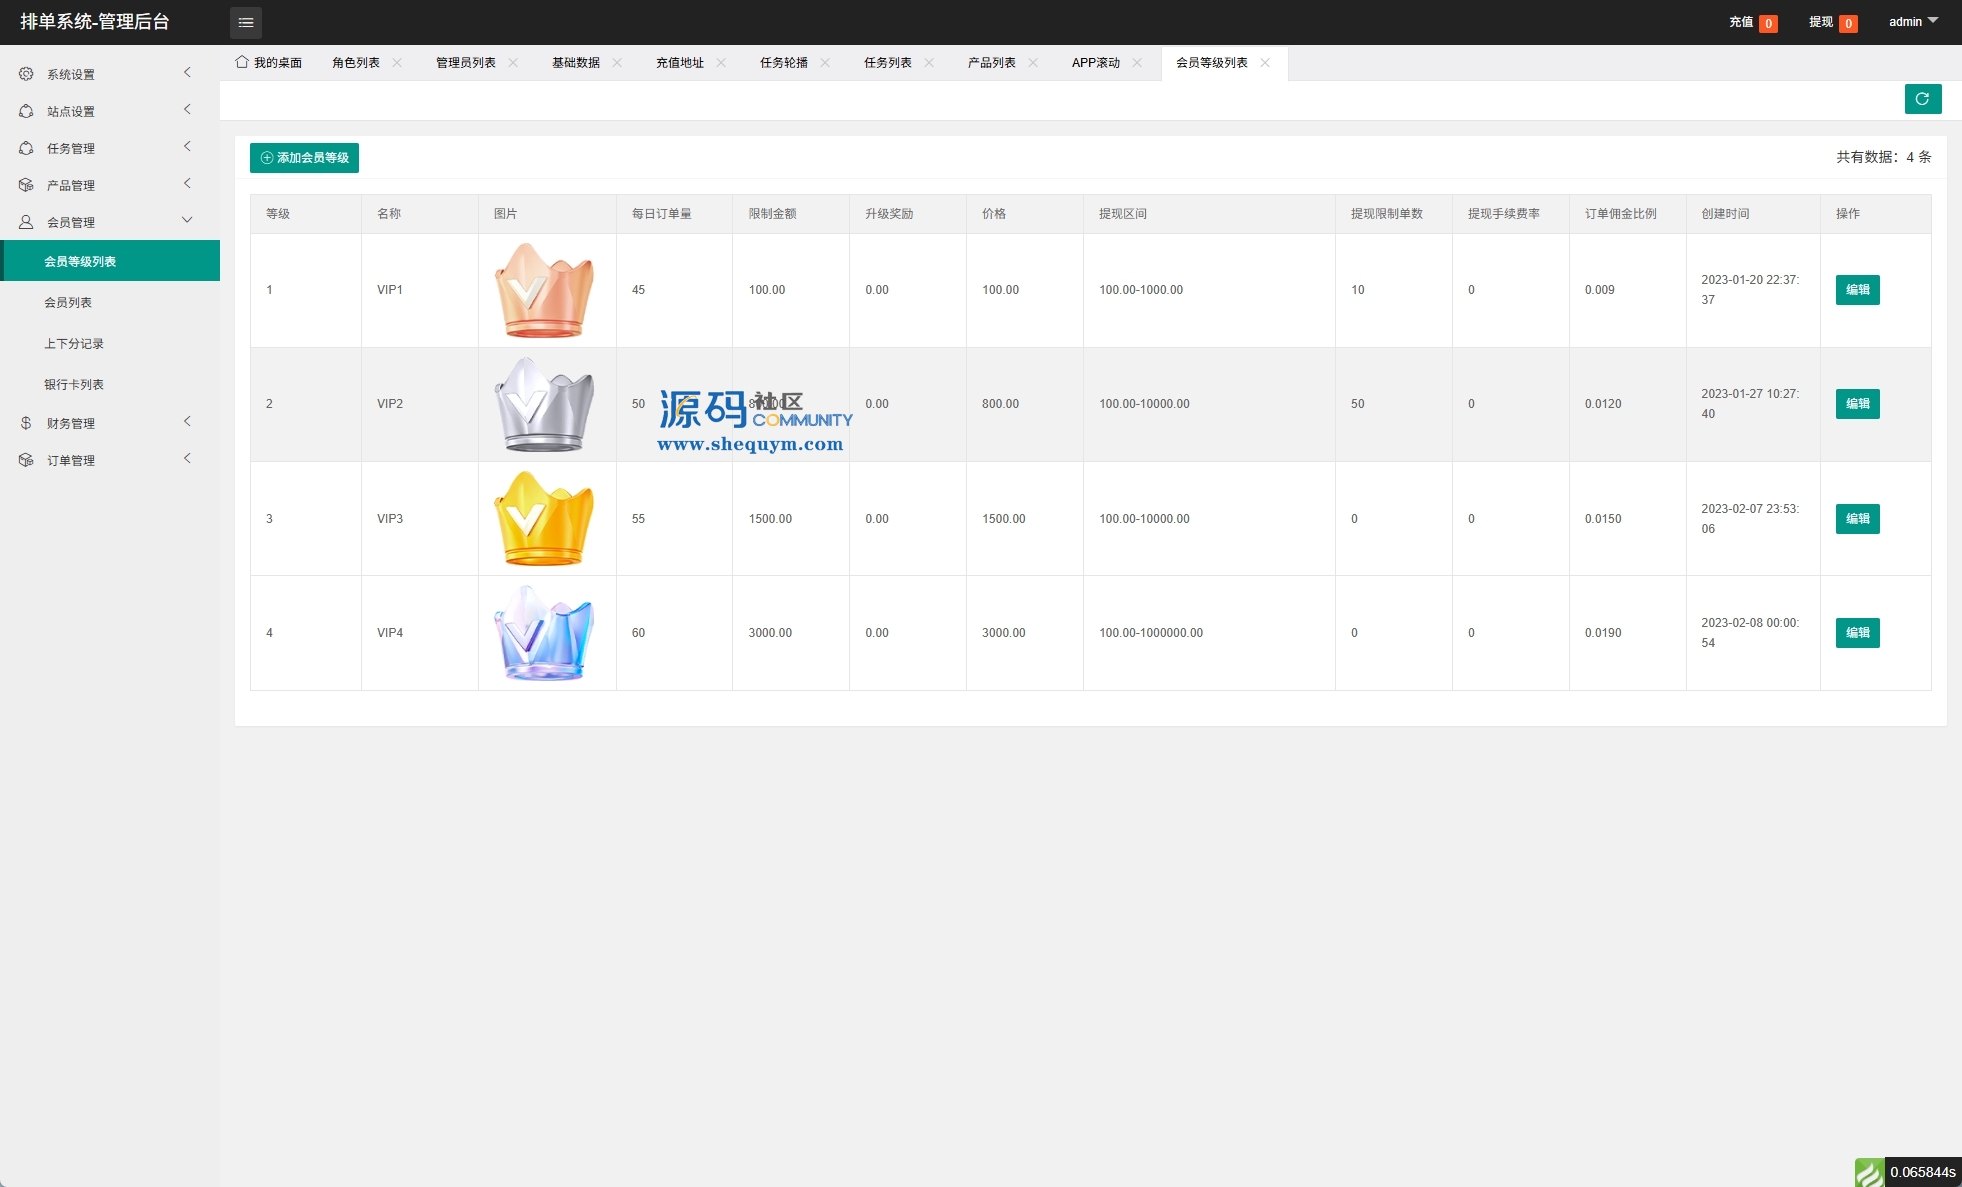Click the VIP4 crystal crown image
This screenshot has height=1187, width=1962.
[544, 633]
